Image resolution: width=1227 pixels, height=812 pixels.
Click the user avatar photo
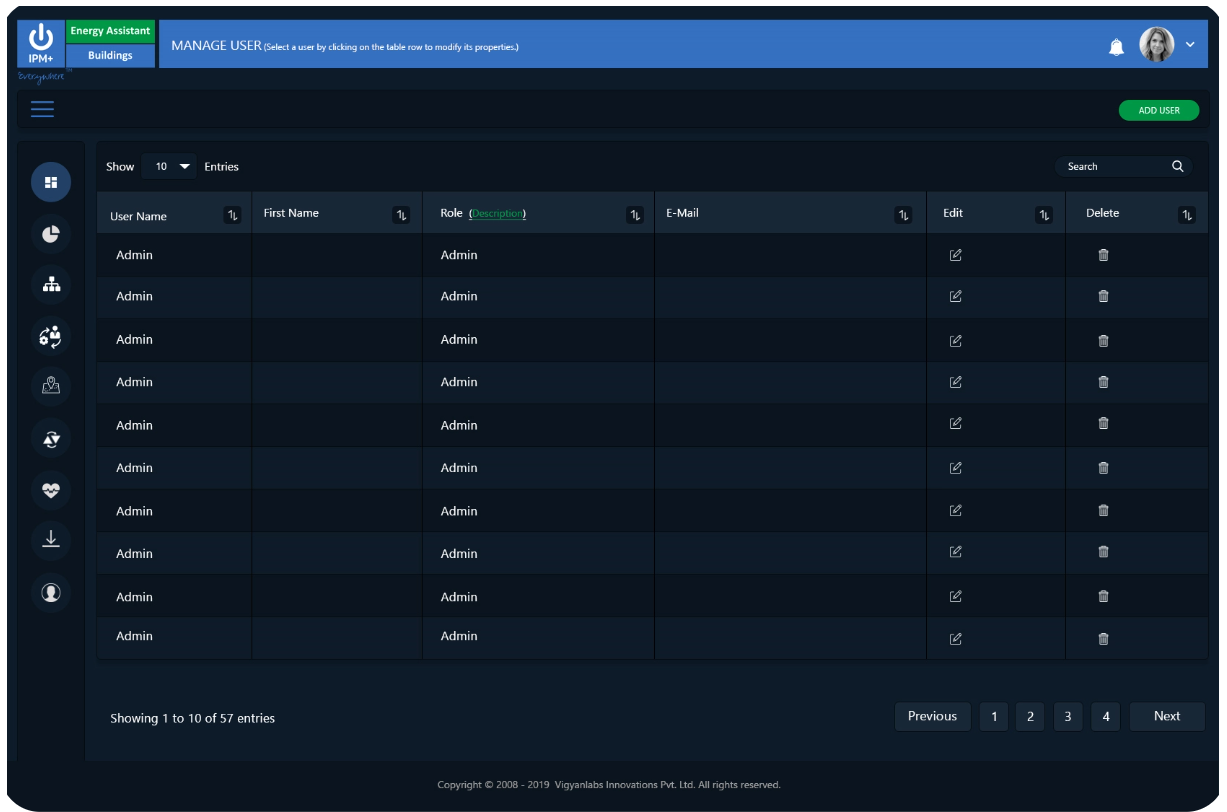click(x=1157, y=45)
